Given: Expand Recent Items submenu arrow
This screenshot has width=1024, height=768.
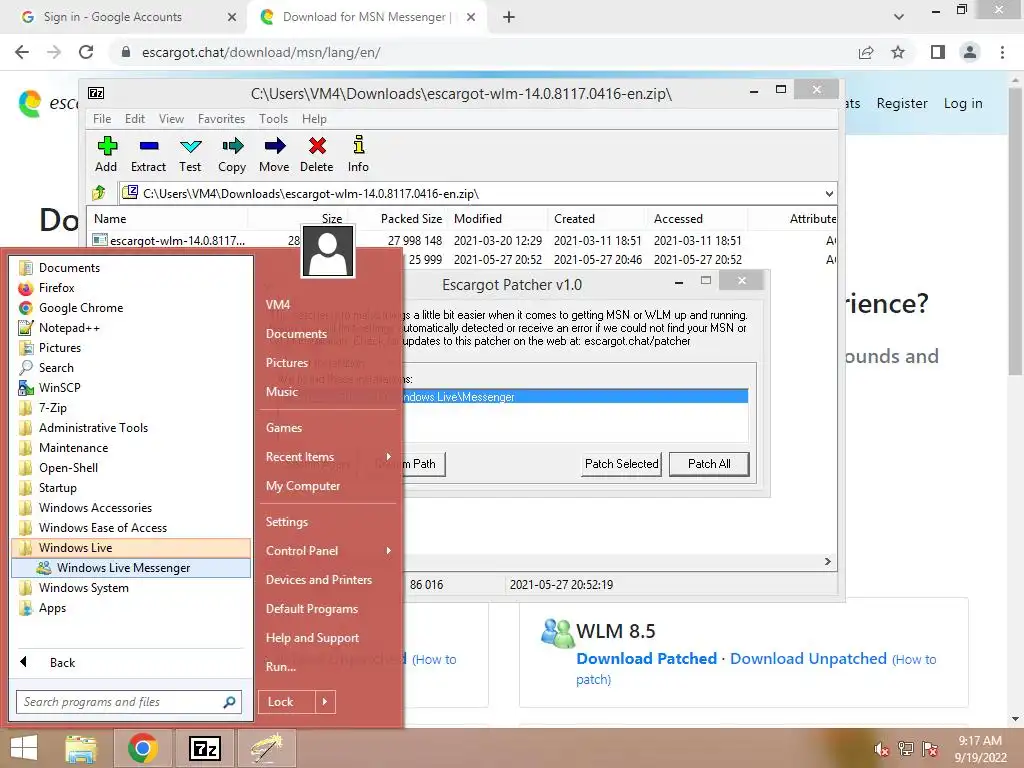Looking at the screenshot, I should click(x=389, y=456).
